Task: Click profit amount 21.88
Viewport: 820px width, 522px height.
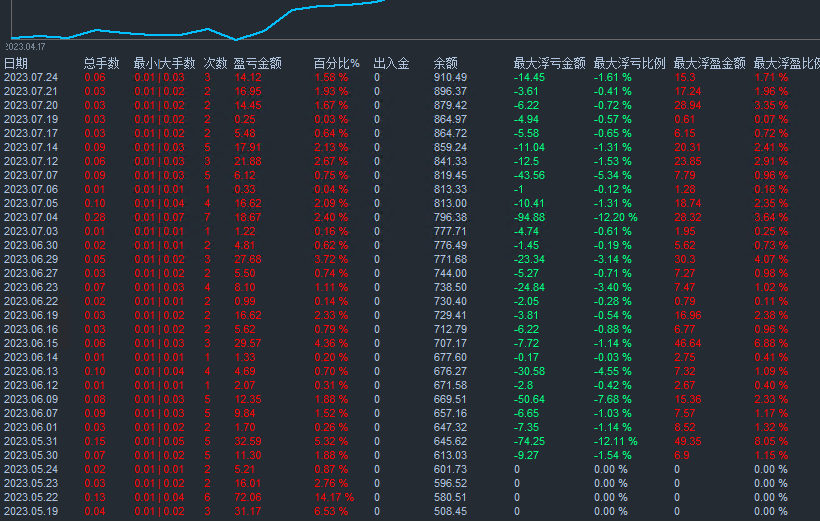Action: coord(248,162)
